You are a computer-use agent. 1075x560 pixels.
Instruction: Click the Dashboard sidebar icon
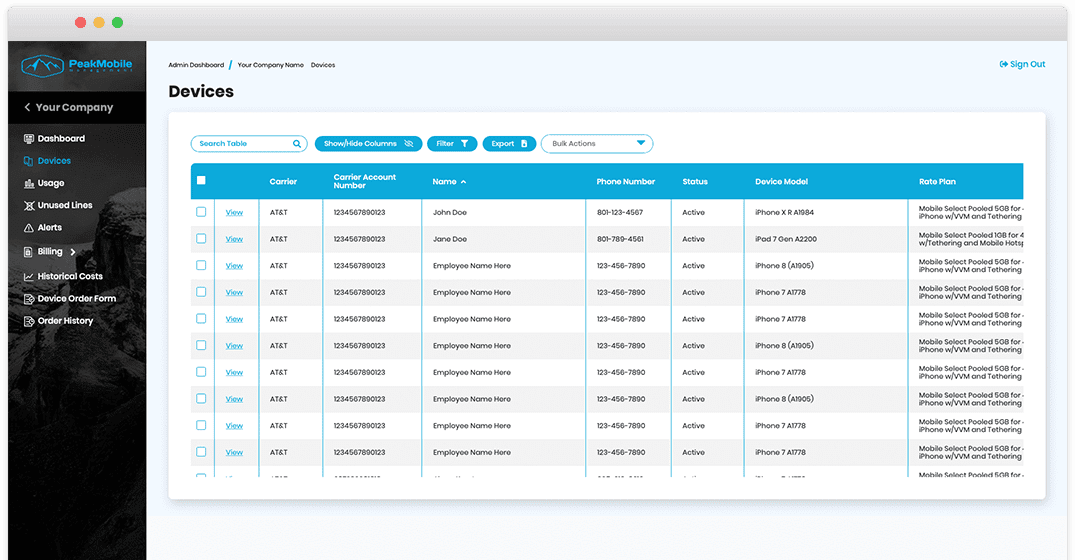coord(29,138)
